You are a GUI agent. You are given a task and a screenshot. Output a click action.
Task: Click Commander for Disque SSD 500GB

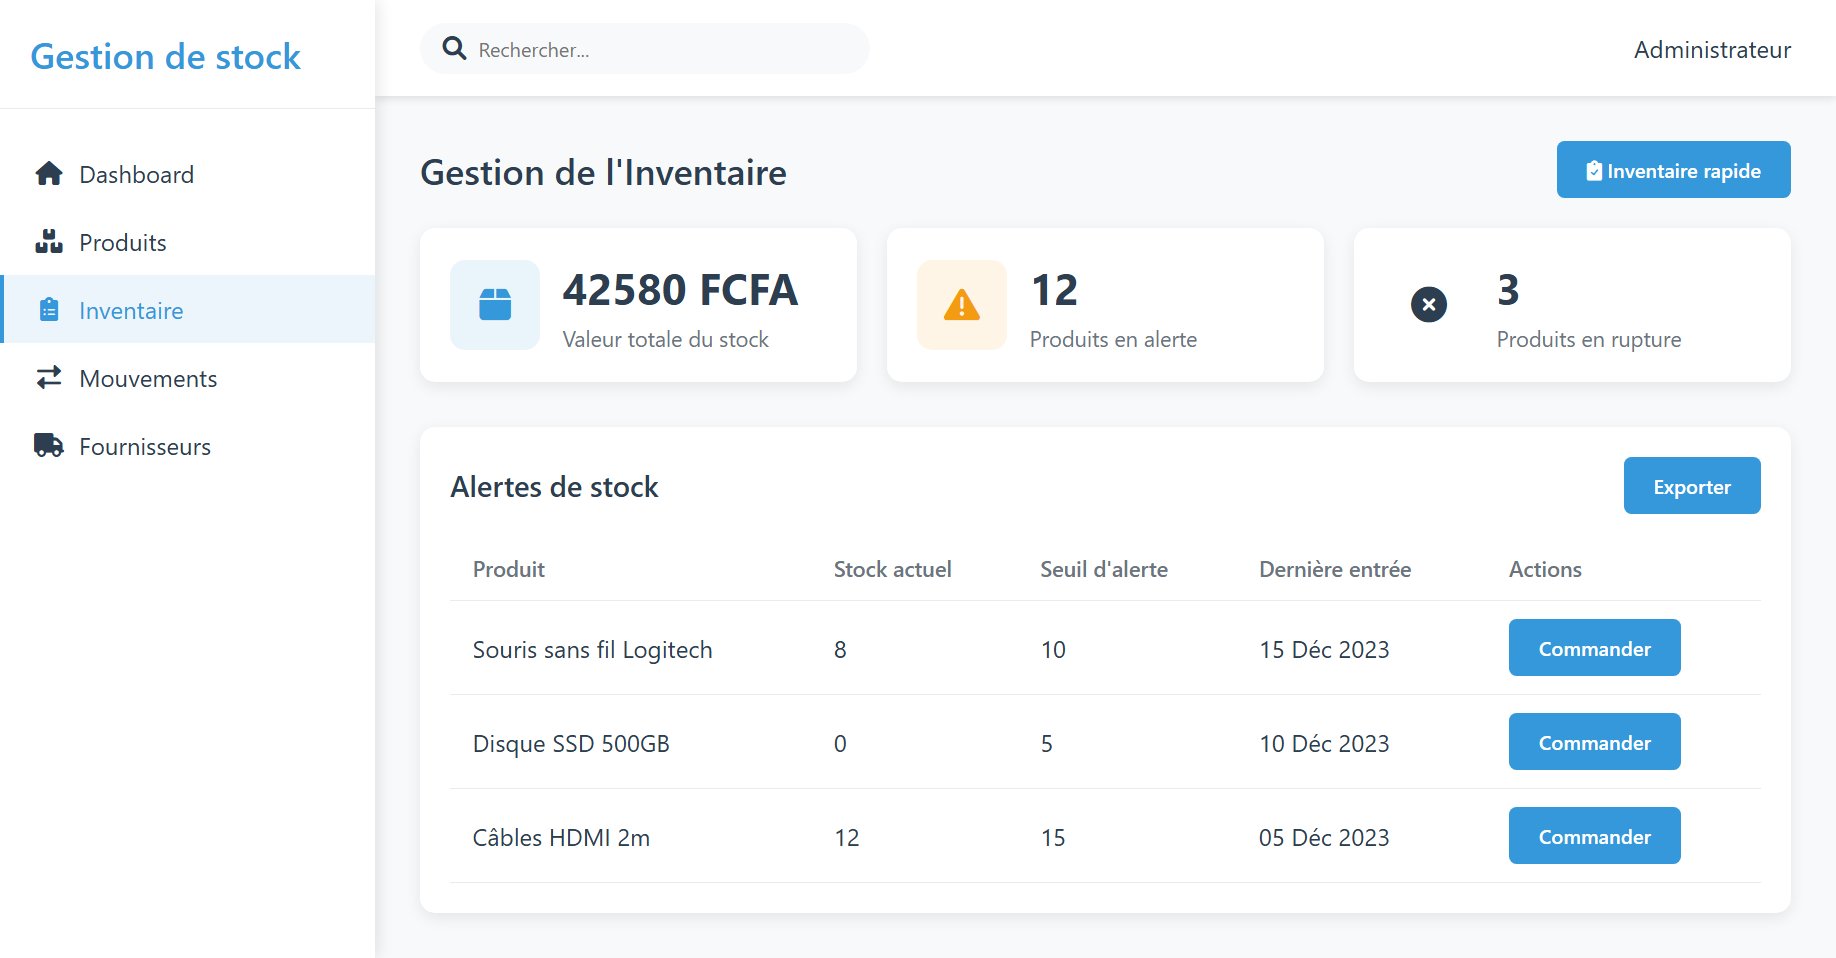click(x=1594, y=742)
